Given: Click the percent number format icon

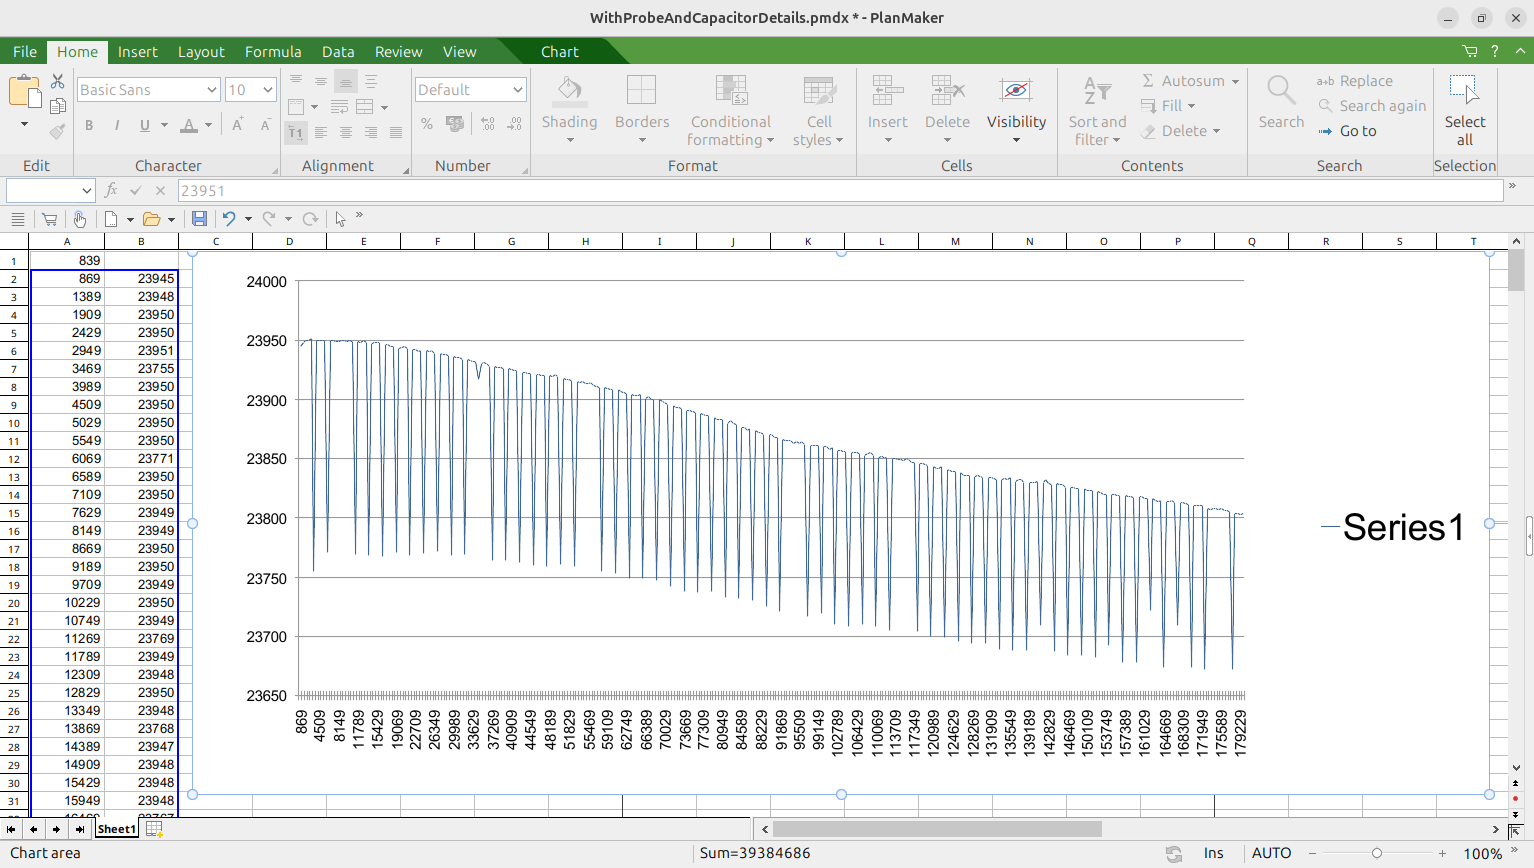Looking at the screenshot, I should coord(427,124).
